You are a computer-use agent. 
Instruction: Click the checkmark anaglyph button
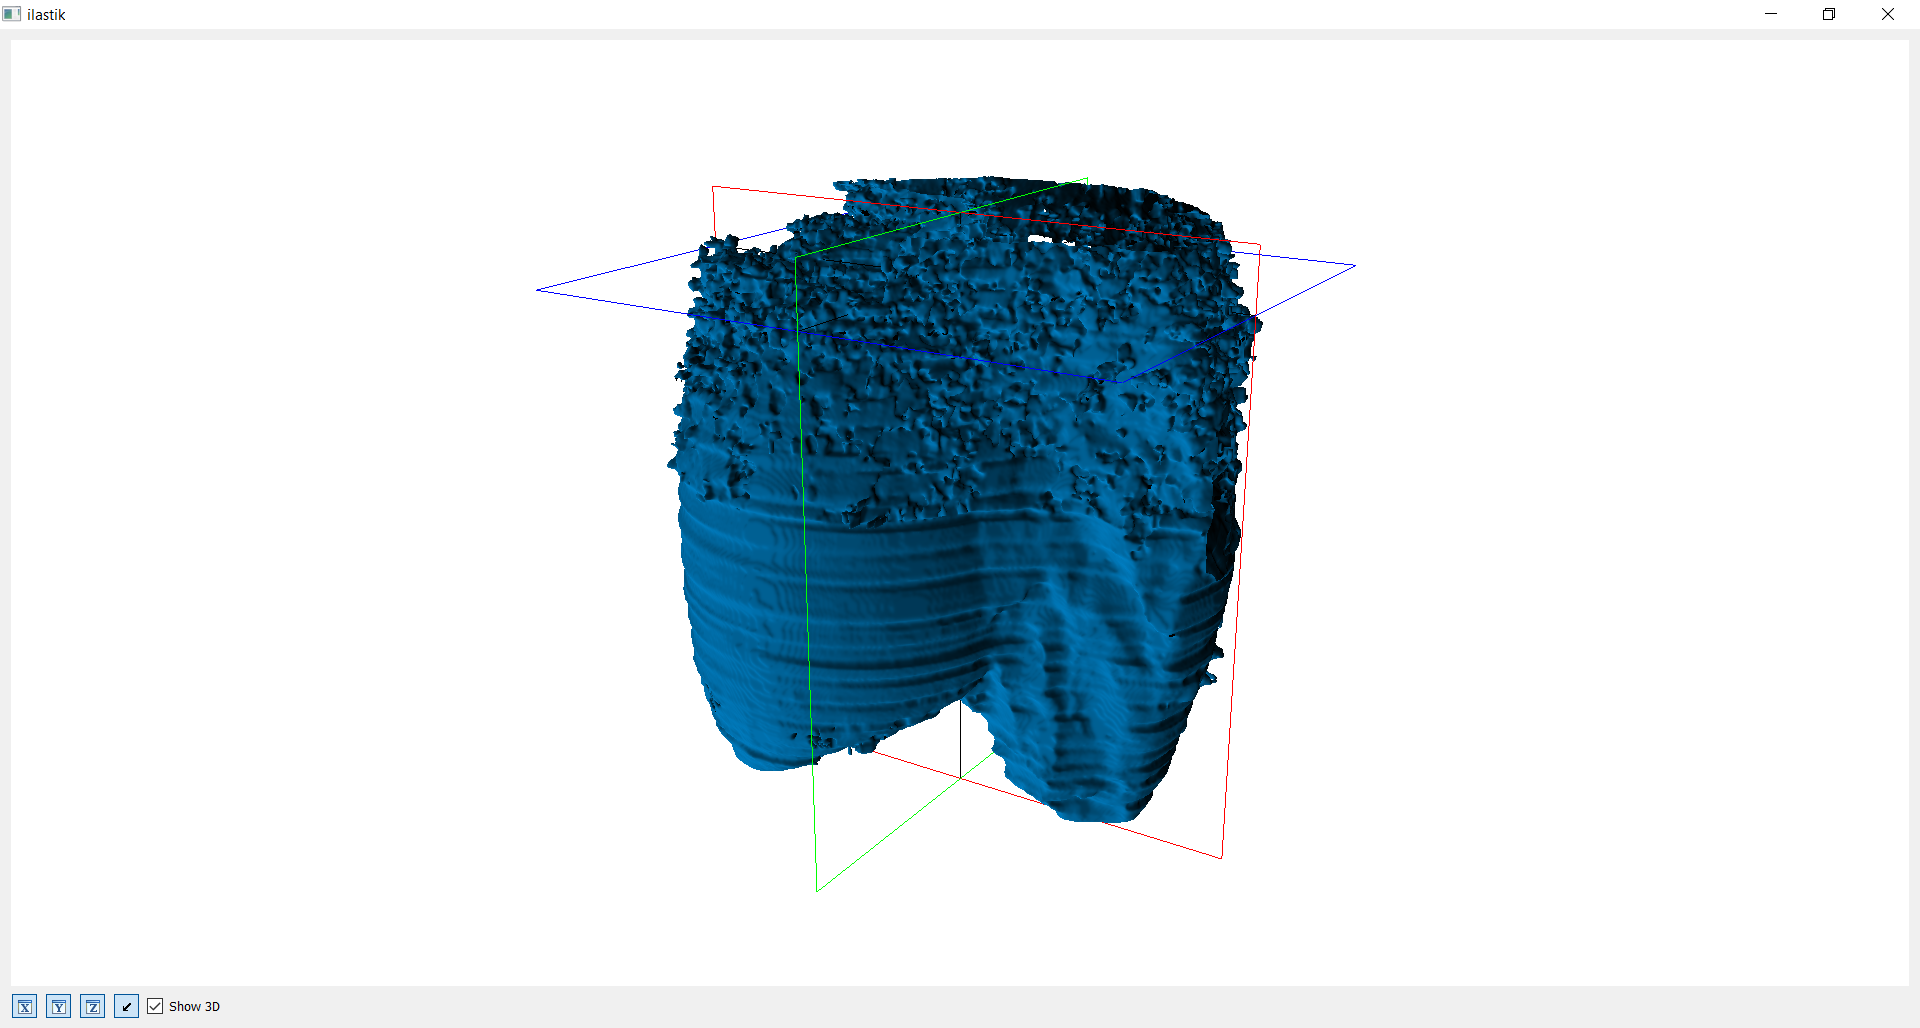tap(127, 1006)
